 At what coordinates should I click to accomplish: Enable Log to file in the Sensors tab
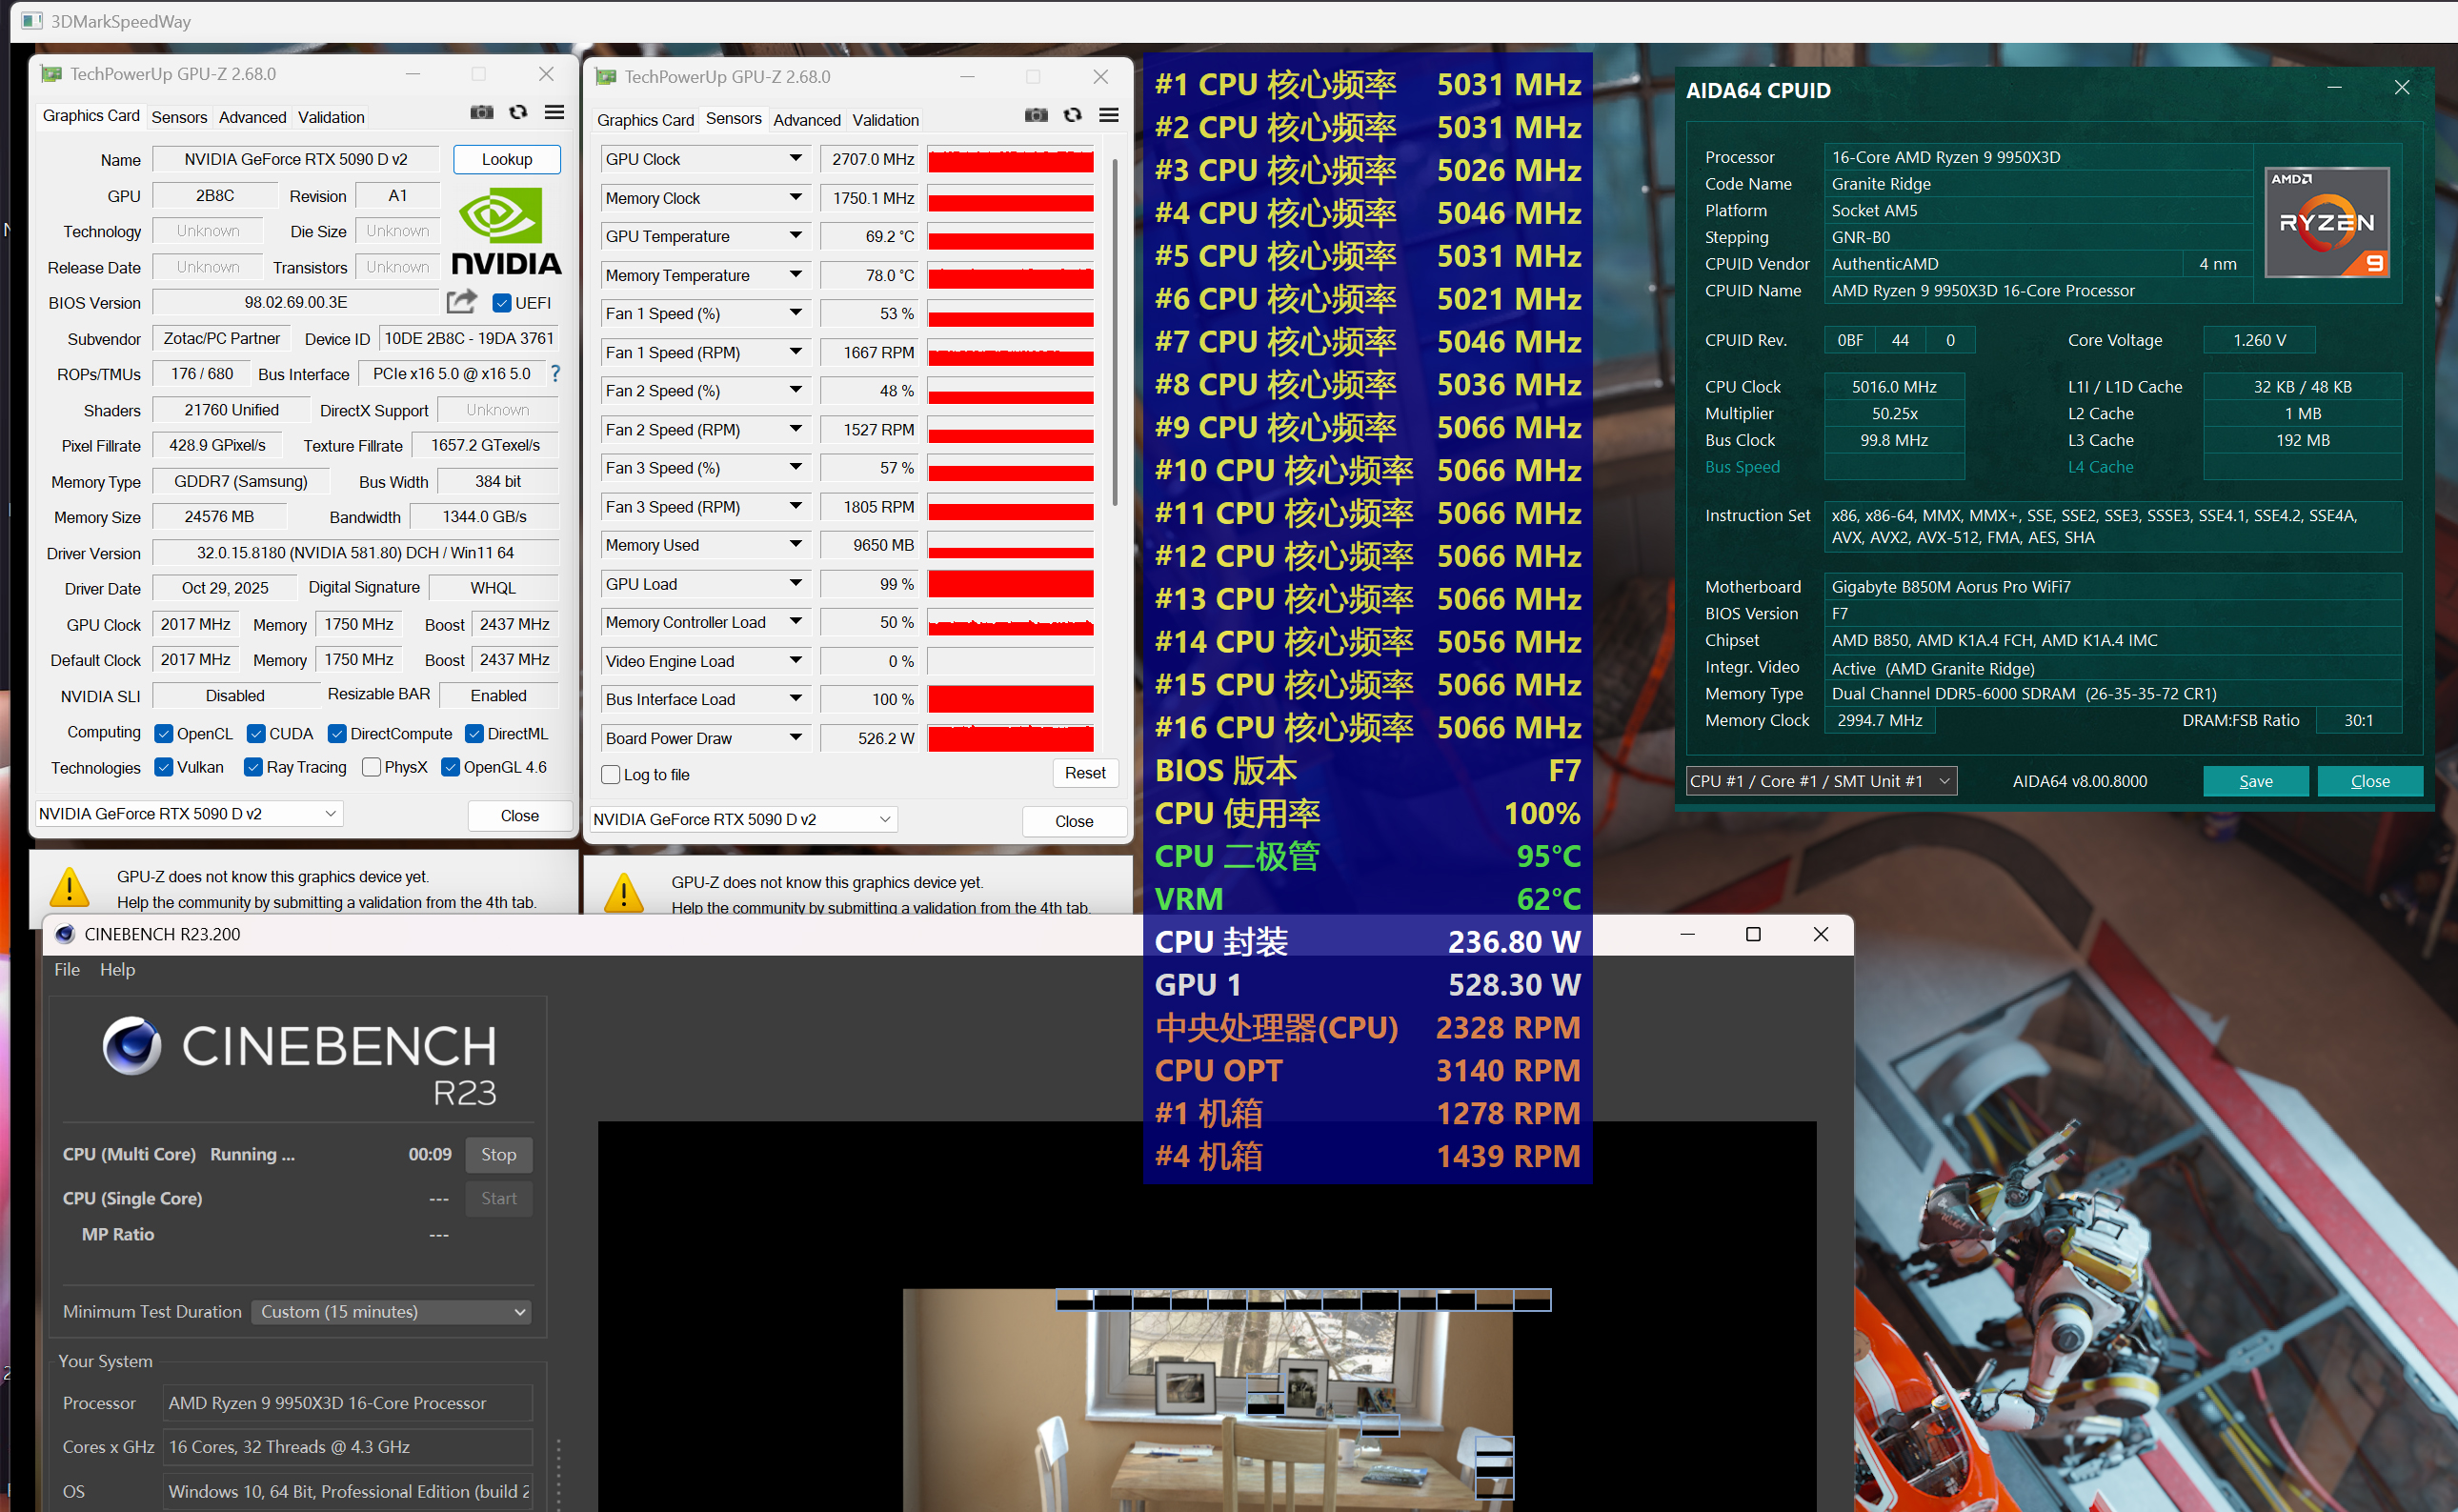pyautogui.click(x=611, y=775)
